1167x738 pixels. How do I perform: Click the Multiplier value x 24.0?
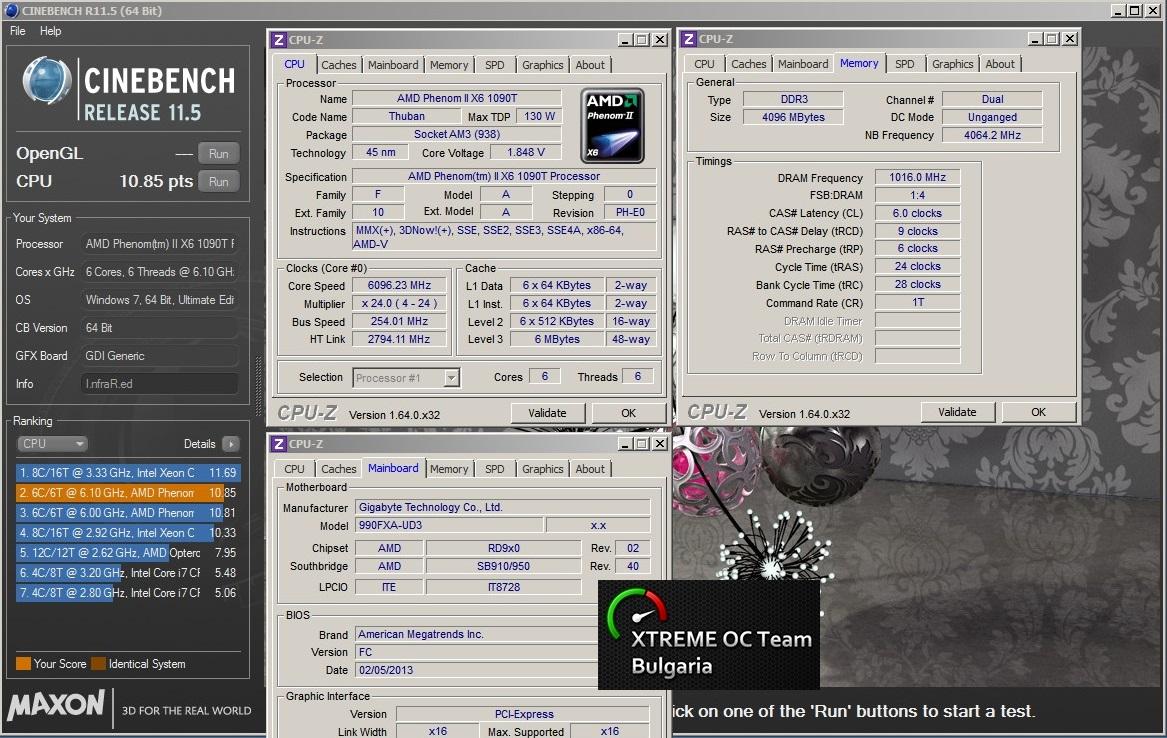[x=399, y=304]
